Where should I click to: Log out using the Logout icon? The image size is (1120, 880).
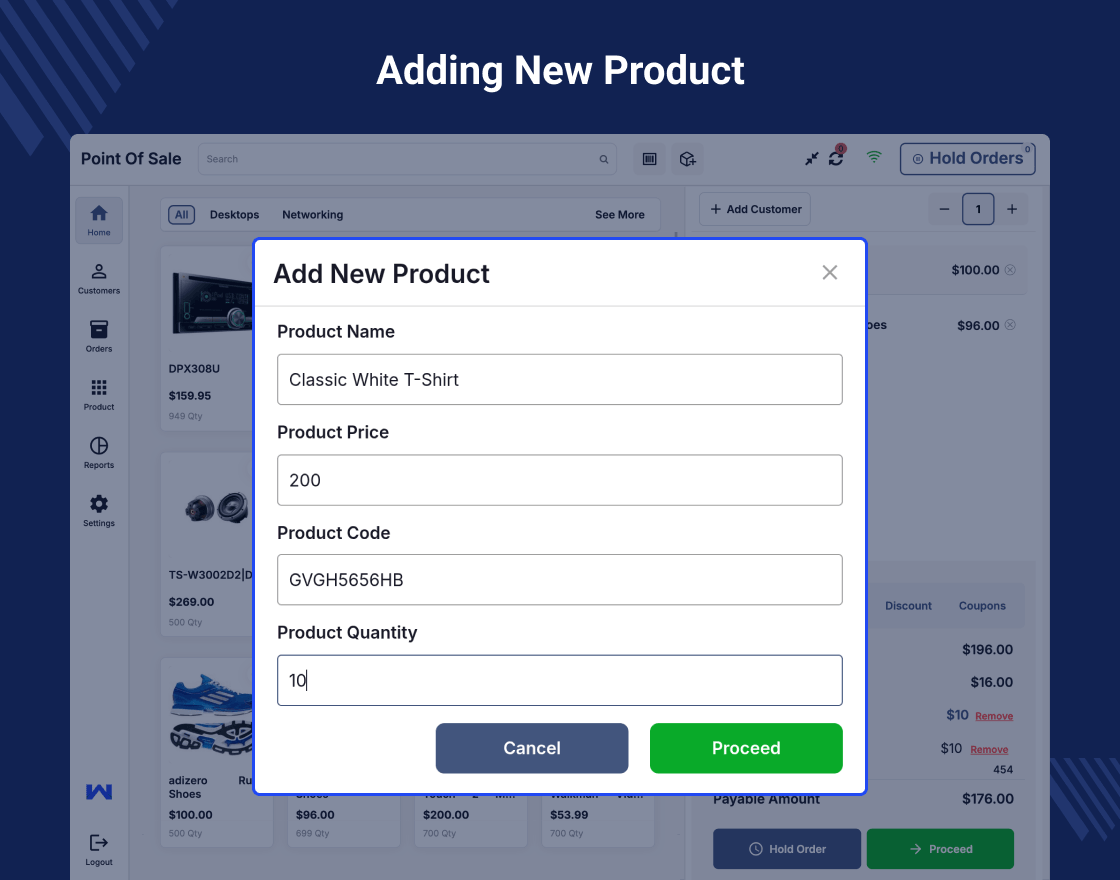click(x=99, y=849)
